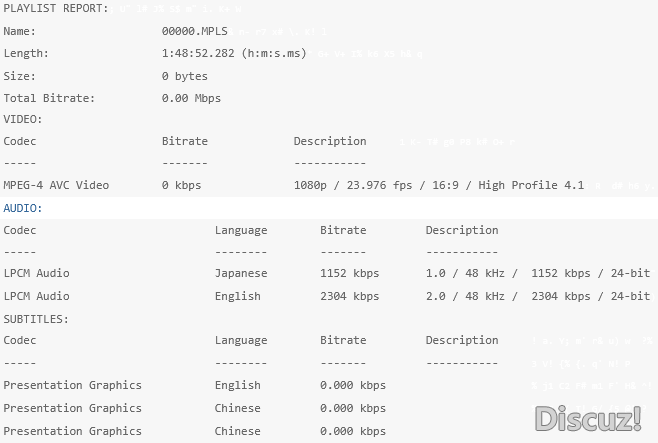The width and height of the screenshot is (658, 443).
Task: Select the PLAYLIST REPORT heading
Action: pyautogui.click(x=56, y=9)
